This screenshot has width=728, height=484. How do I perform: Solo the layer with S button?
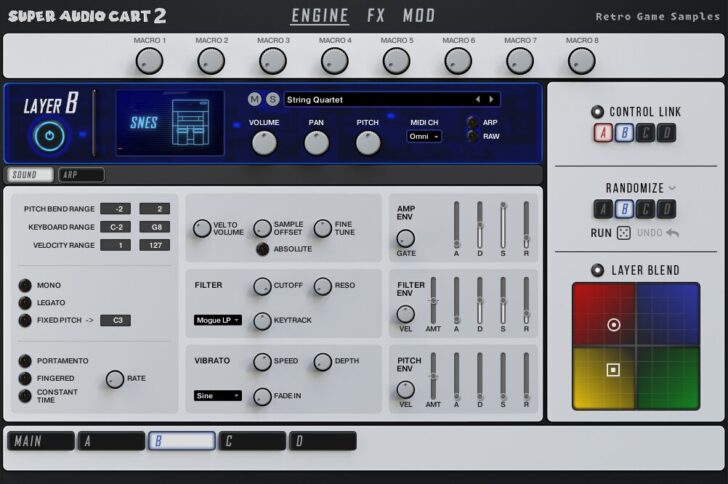coord(272,99)
